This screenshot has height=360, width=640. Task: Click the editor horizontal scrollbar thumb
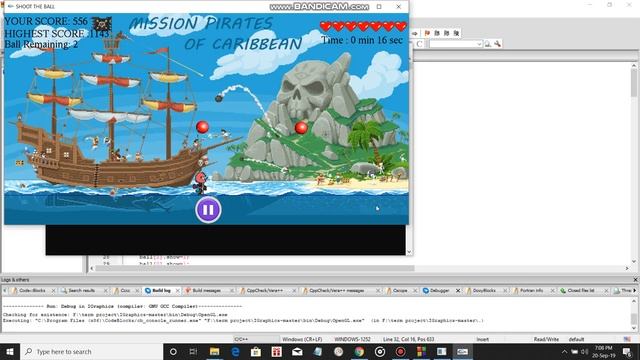point(254,268)
